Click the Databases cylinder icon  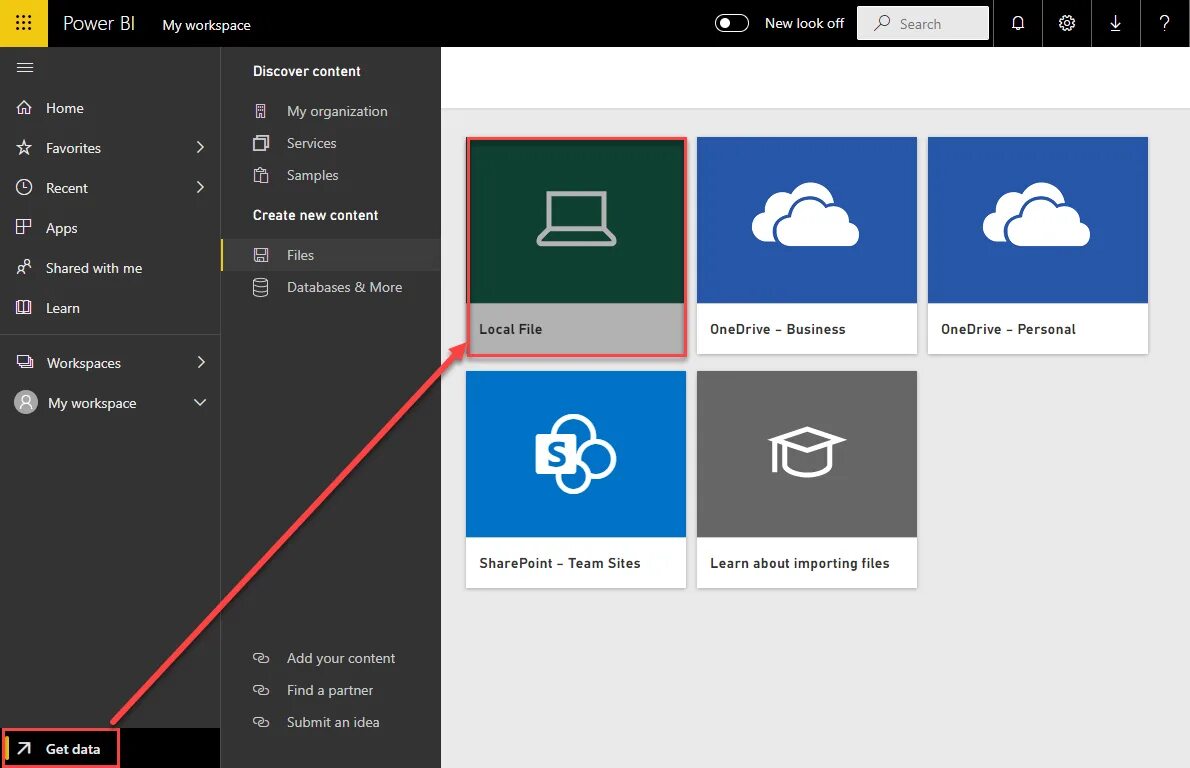click(260, 287)
